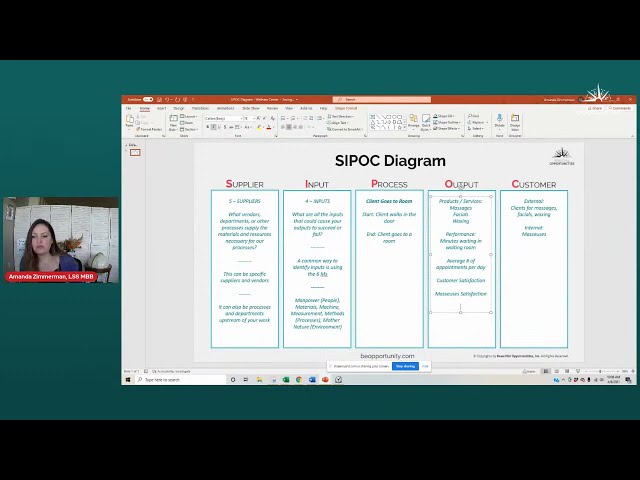
Task: Switch to the Slide Show tab
Action: coord(251,109)
